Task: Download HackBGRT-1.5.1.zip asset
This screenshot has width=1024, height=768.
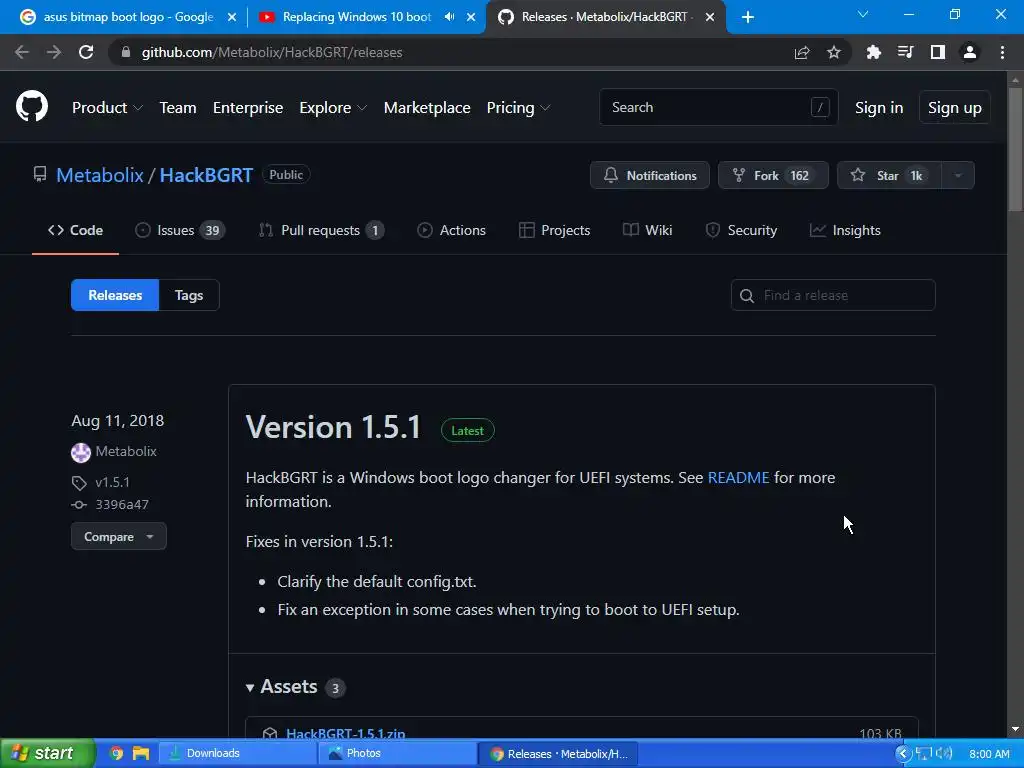Action: pyautogui.click(x=345, y=733)
